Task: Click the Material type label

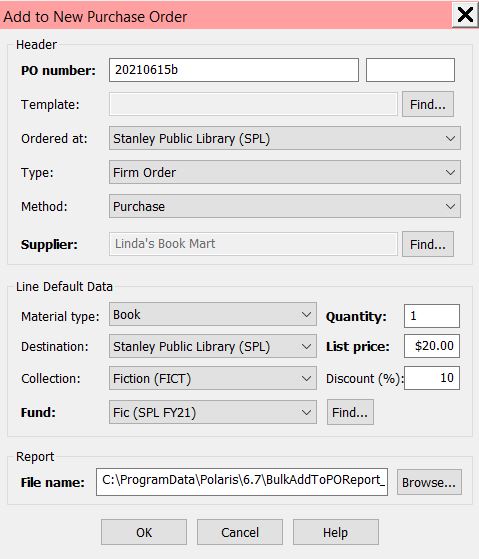Action: [x=60, y=317]
